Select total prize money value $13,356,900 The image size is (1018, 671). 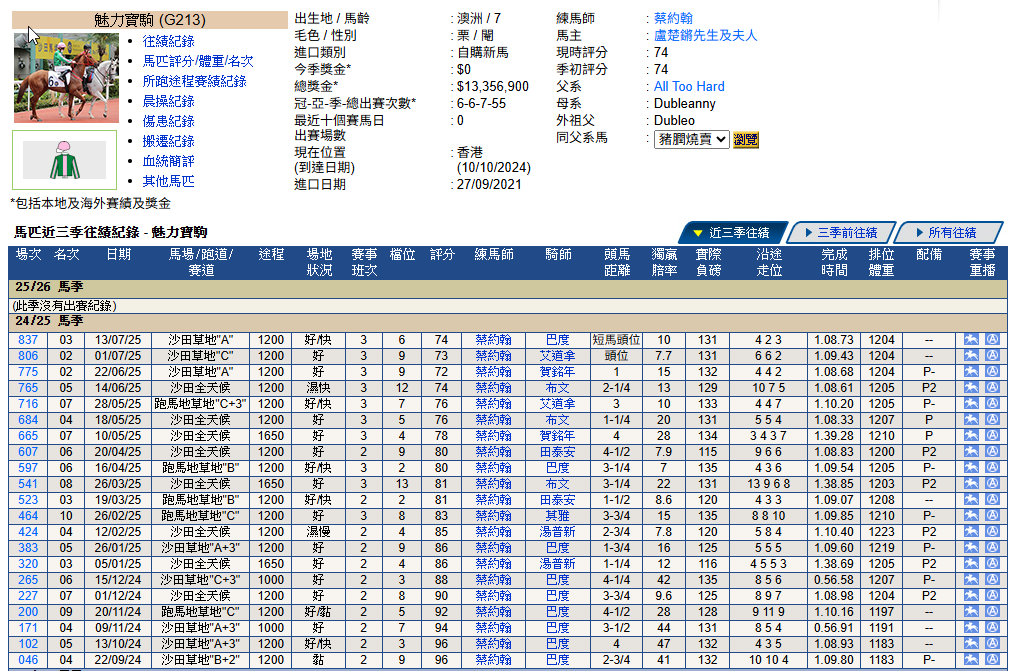[493, 86]
